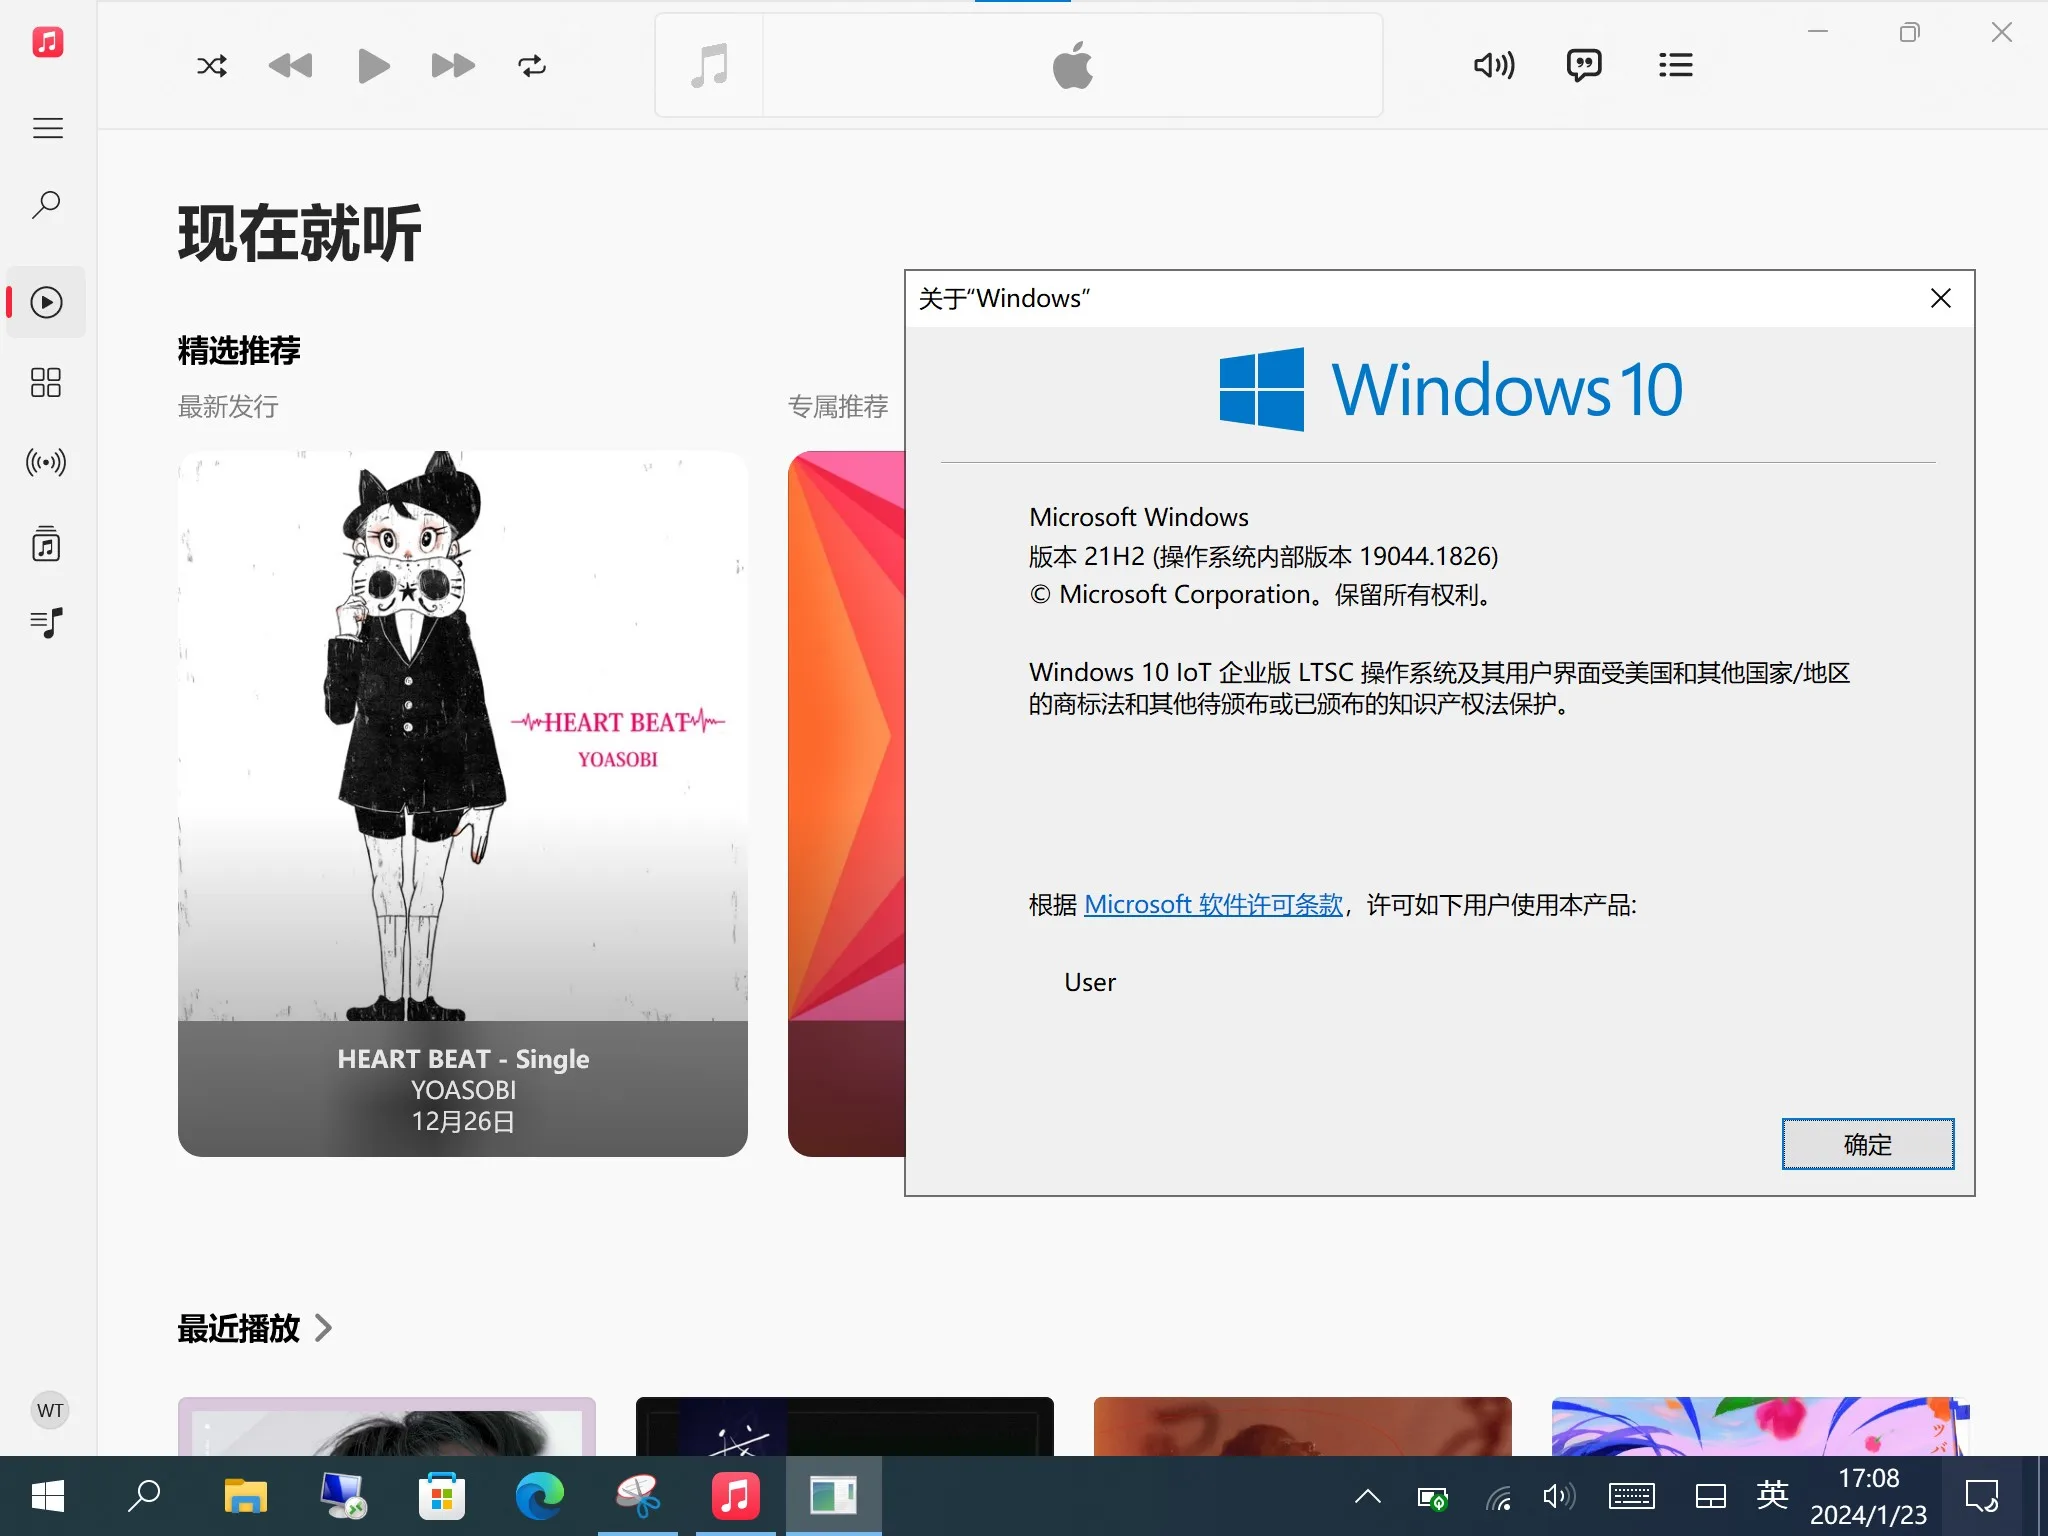Screen dimensions: 2048x1536
Task: Open the HEART BEAT Single album card
Action: 463,804
